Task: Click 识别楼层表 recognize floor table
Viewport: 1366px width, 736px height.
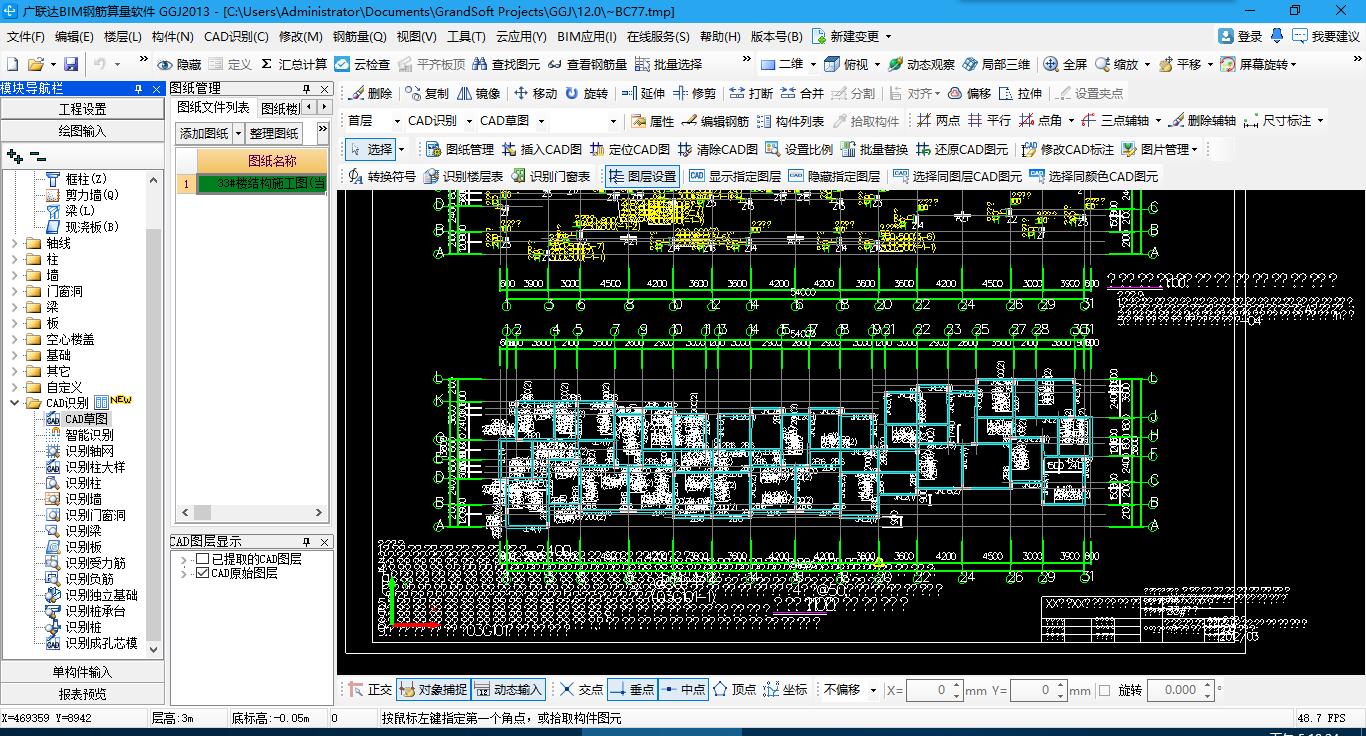Action: click(x=463, y=176)
